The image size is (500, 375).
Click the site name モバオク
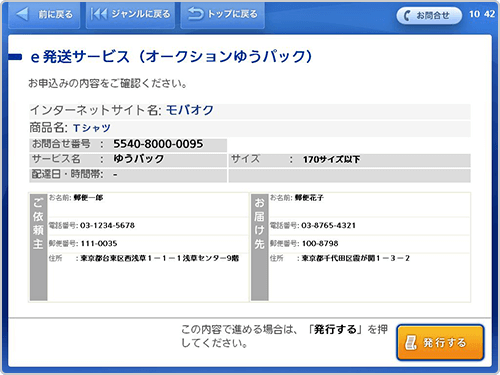tap(189, 110)
